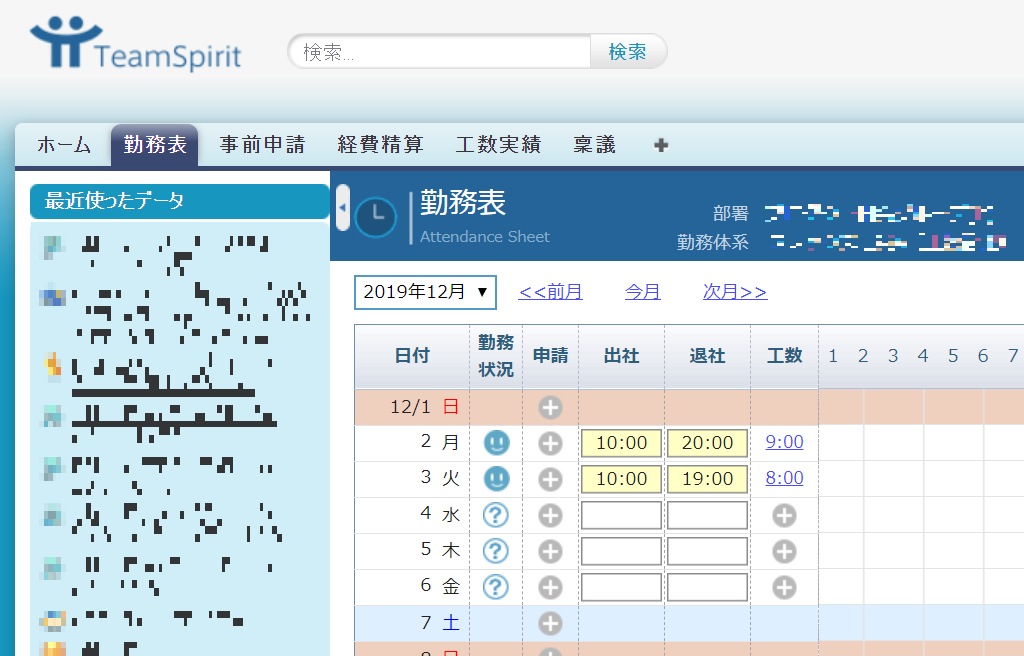Click the empty clock-in field for Wednesday 4

pos(621,515)
